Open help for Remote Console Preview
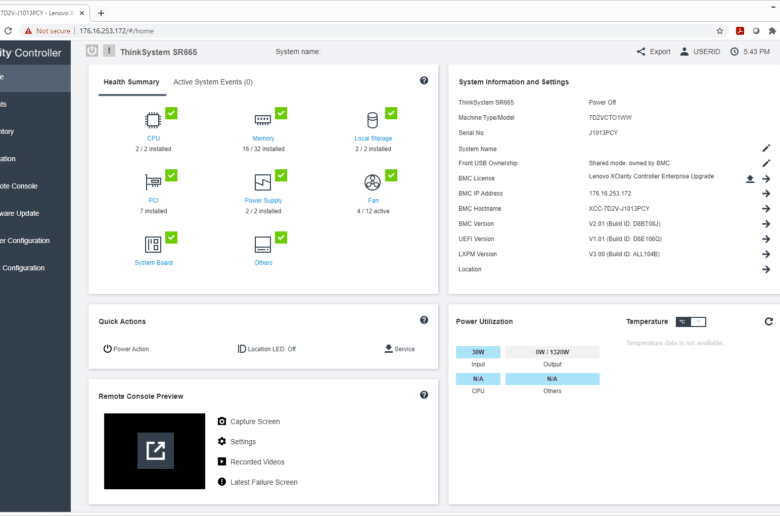 [424, 395]
